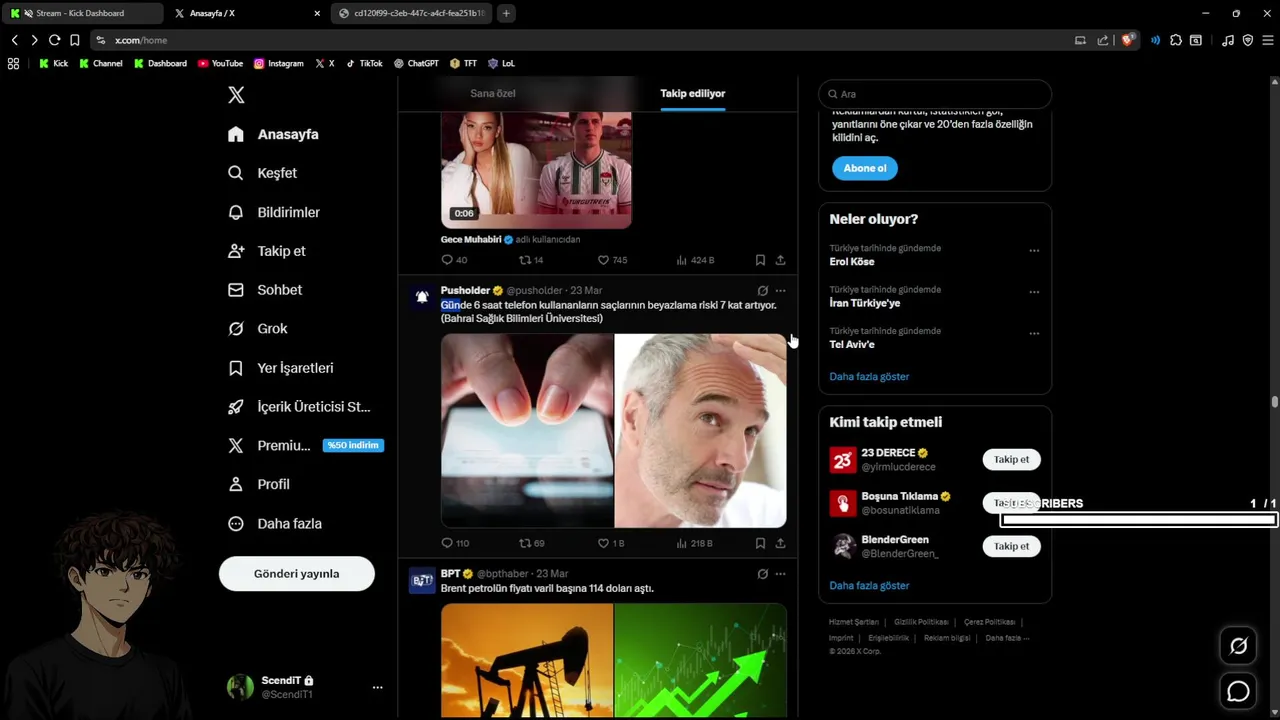Open Sohbet envelope icon
Screen dimensions: 1280x720
[x=236, y=290]
